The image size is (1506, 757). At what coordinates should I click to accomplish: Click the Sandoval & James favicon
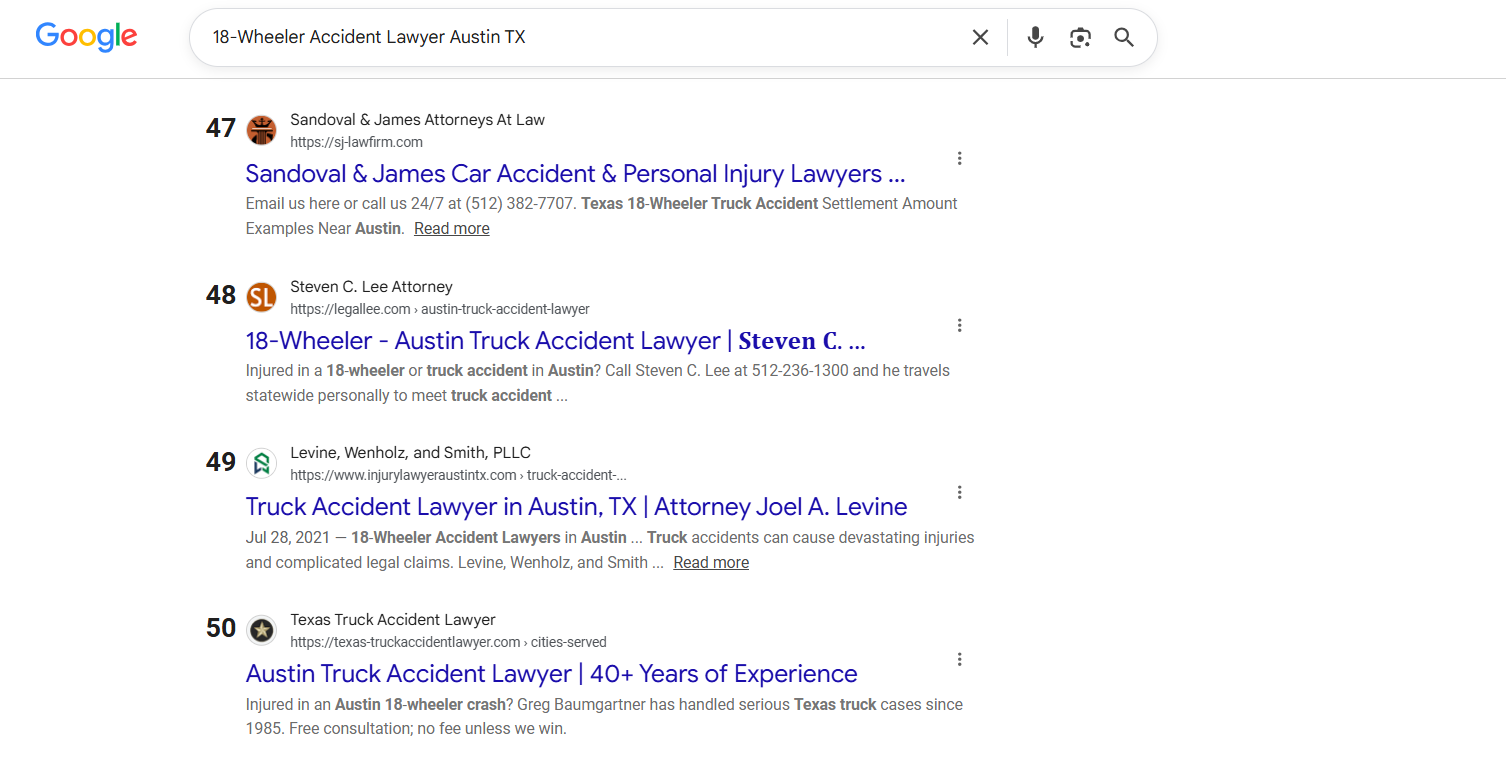click(x=261, y=130)
